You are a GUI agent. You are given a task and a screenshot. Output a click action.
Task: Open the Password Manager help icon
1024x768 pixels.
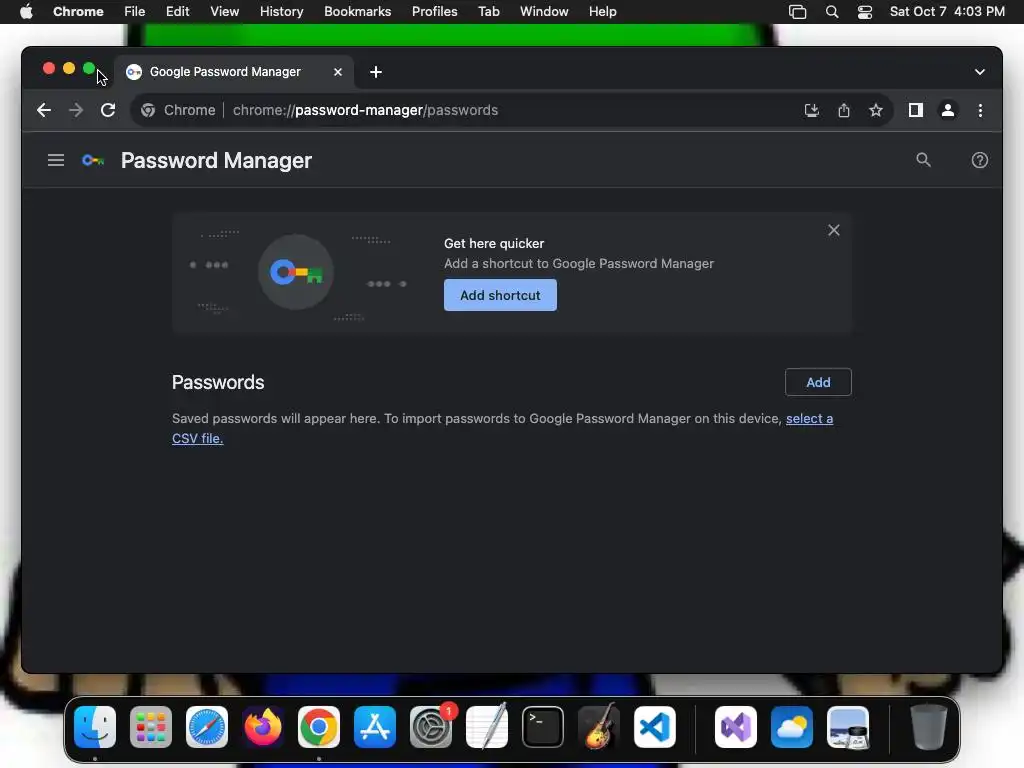(x=979, y=160)
